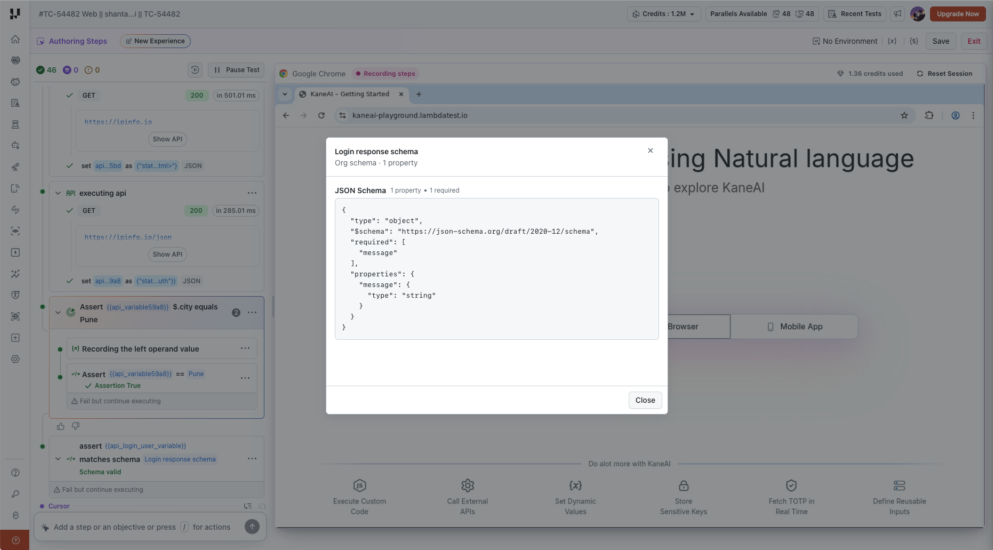Submit step with the send arrow button
This screenshot has width=993, height=550.
(252, 527)
